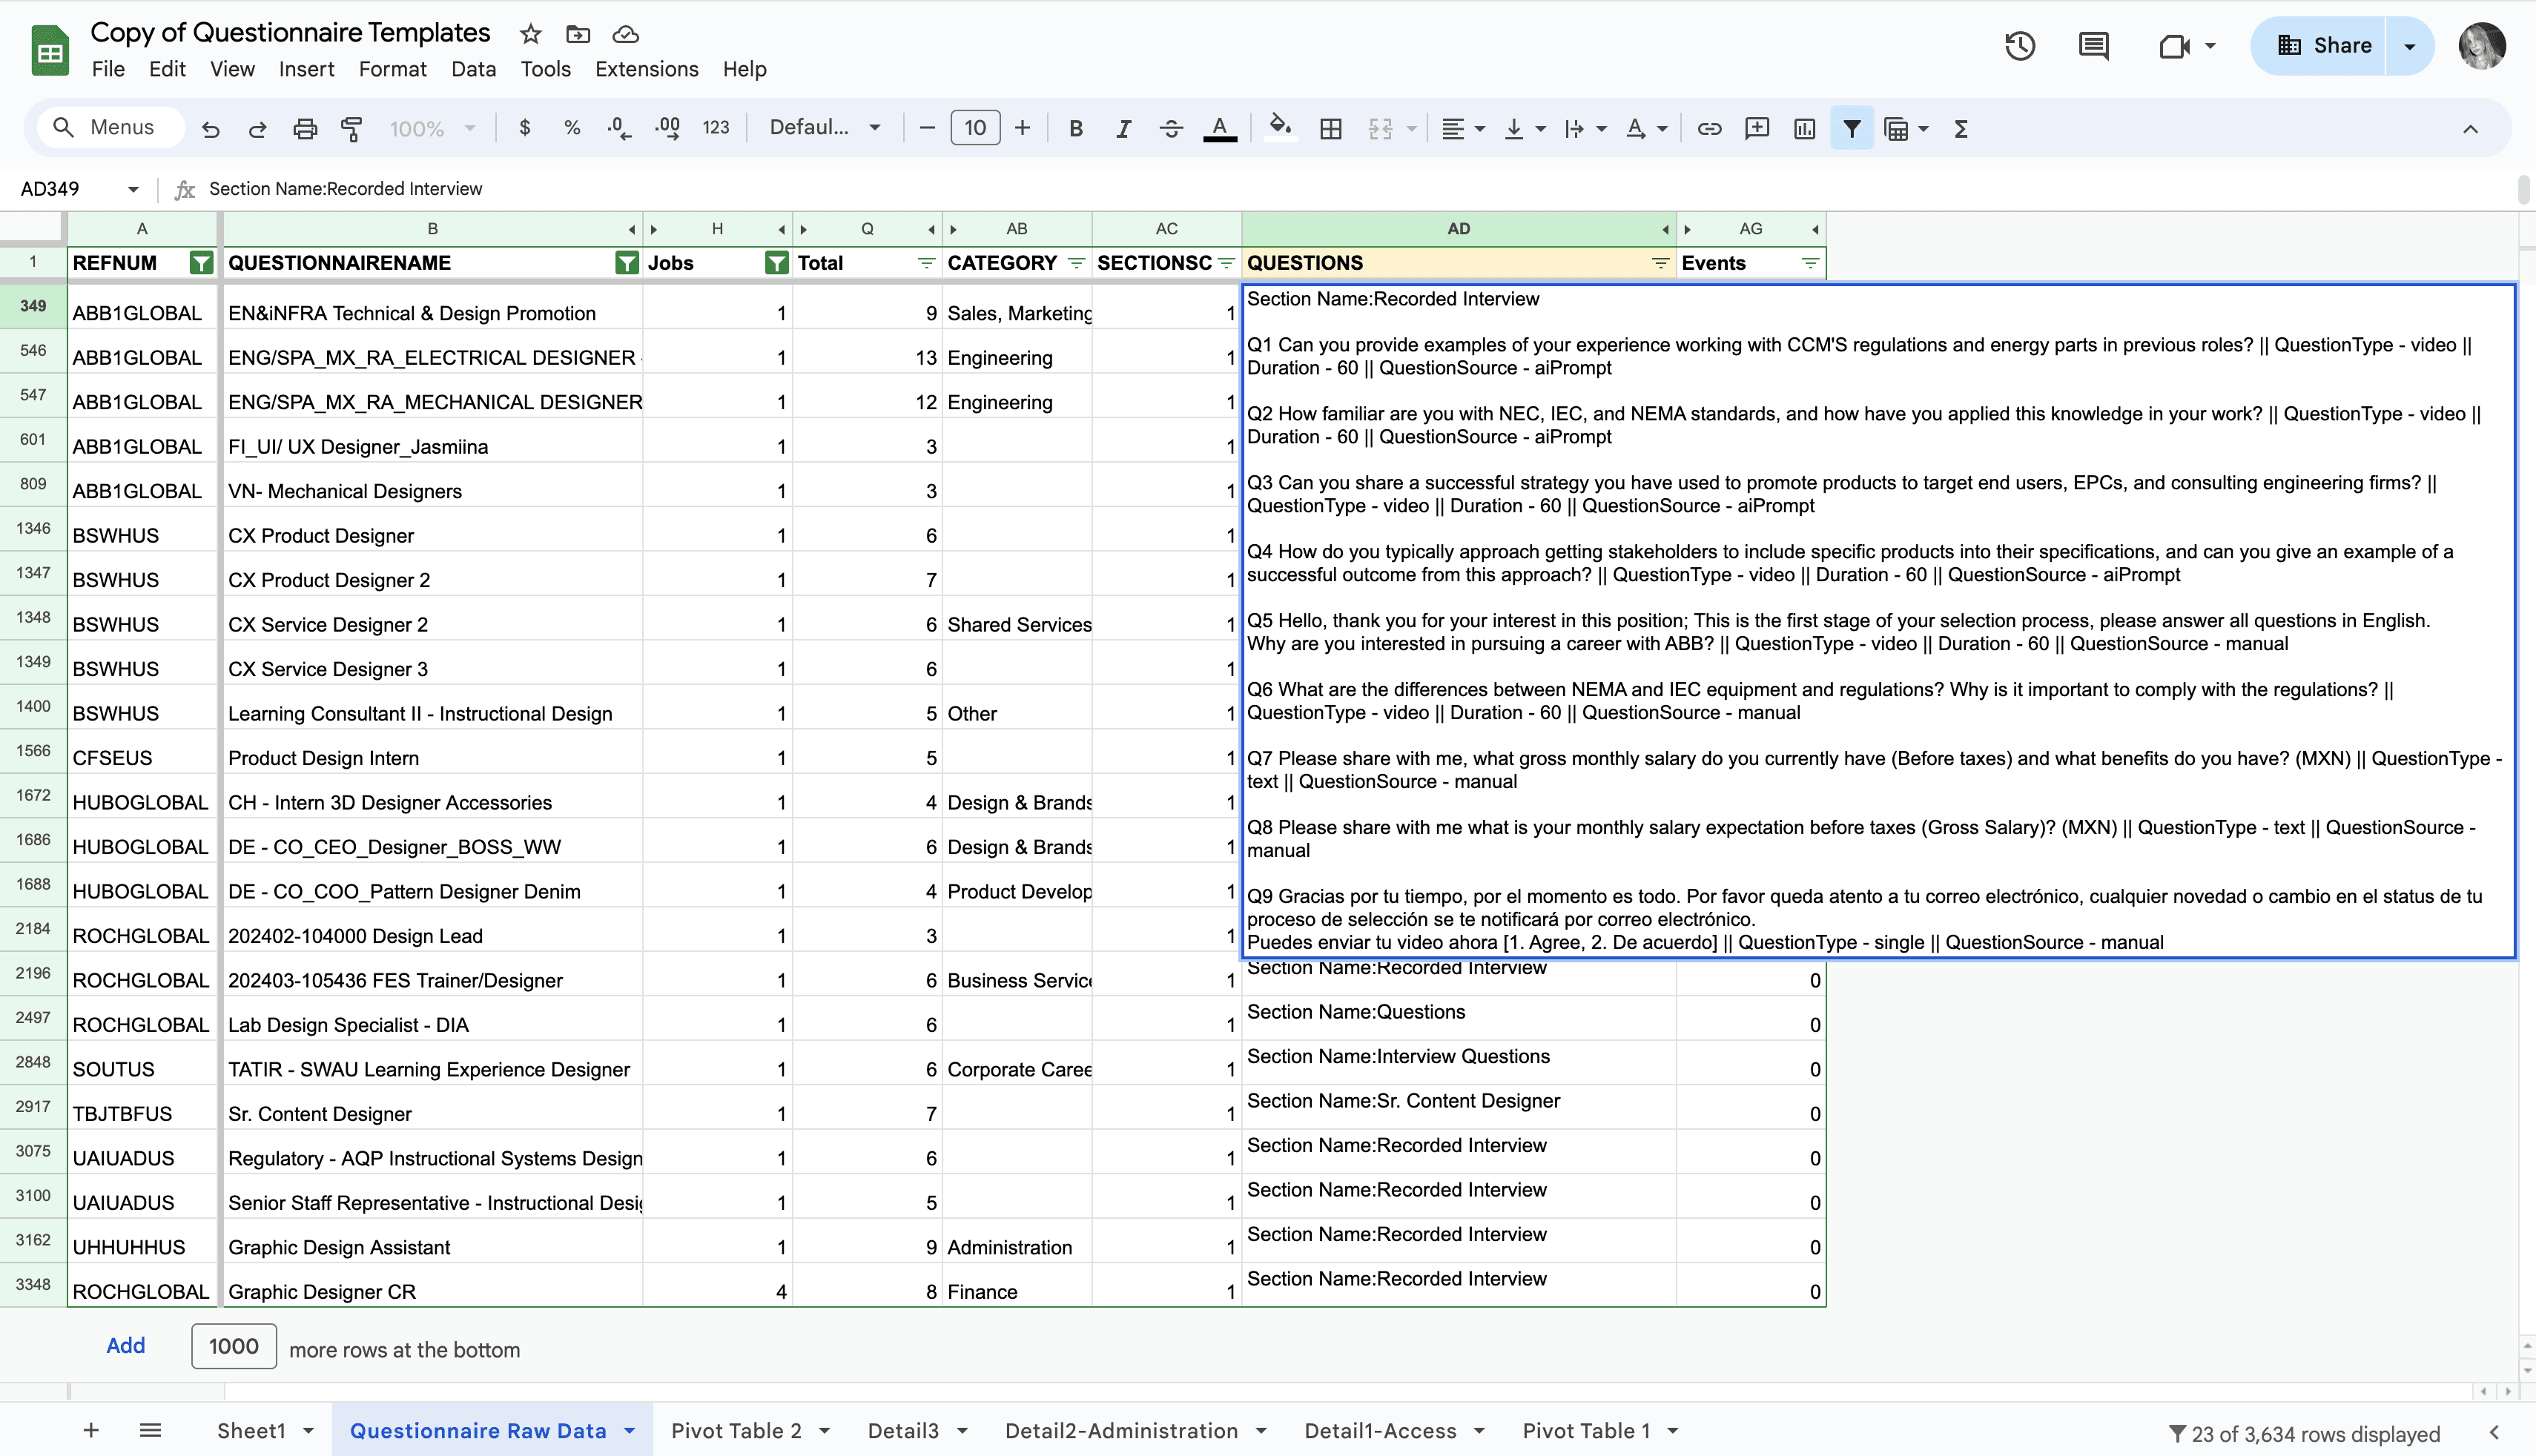Toggle strikethrough formatting
This screenshot has height=1456, width=2536.
1171,128
